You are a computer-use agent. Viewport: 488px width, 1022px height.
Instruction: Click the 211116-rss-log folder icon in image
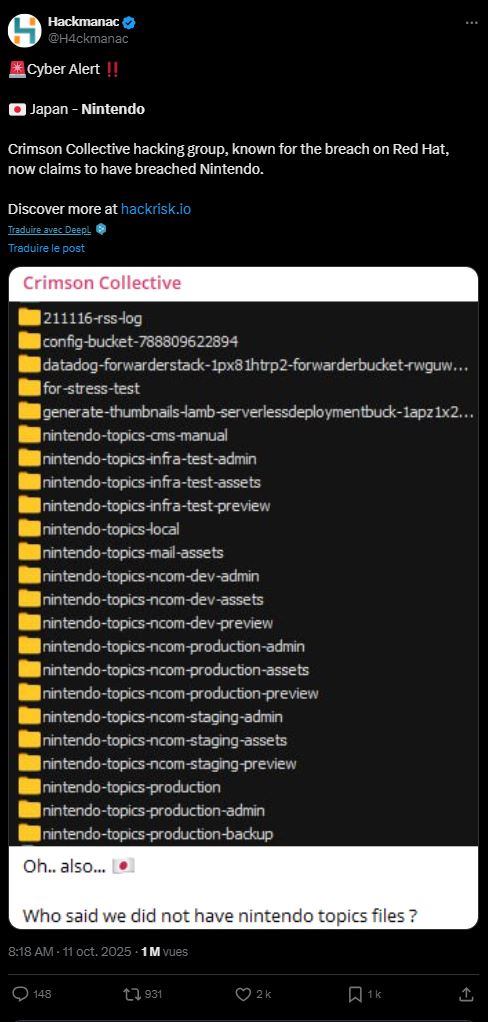coord(29,318)
